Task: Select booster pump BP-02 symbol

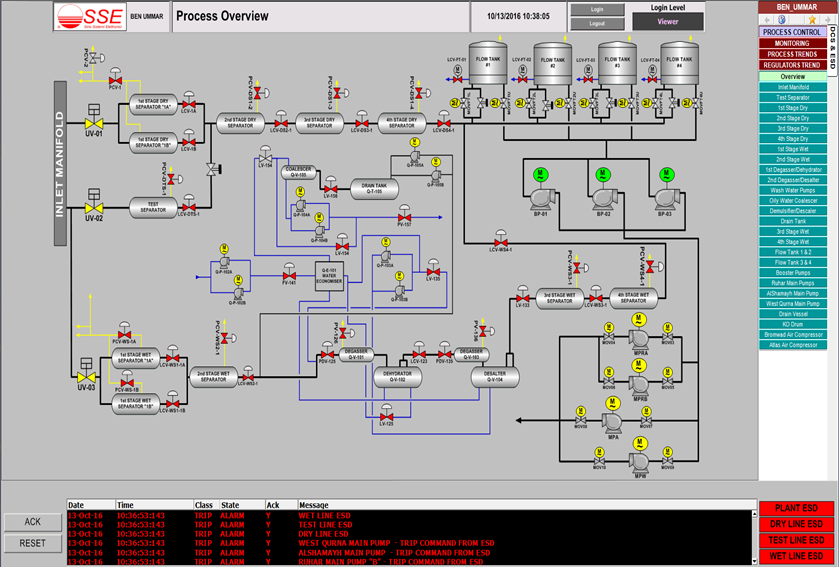Action: coord(604,199)
